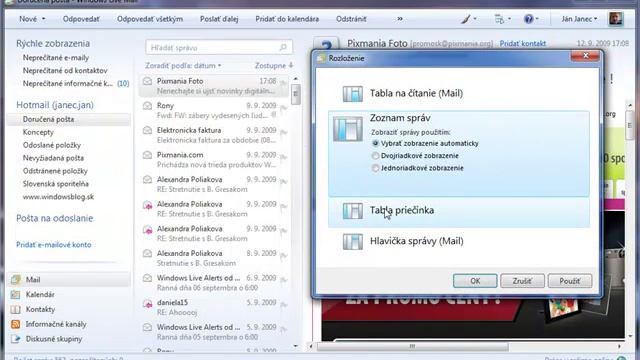Image resolution: width=640 pixels, height=360 pixels.
Task: Click the envelope icon of daniela15 message
Action: [x=147, y=303]
